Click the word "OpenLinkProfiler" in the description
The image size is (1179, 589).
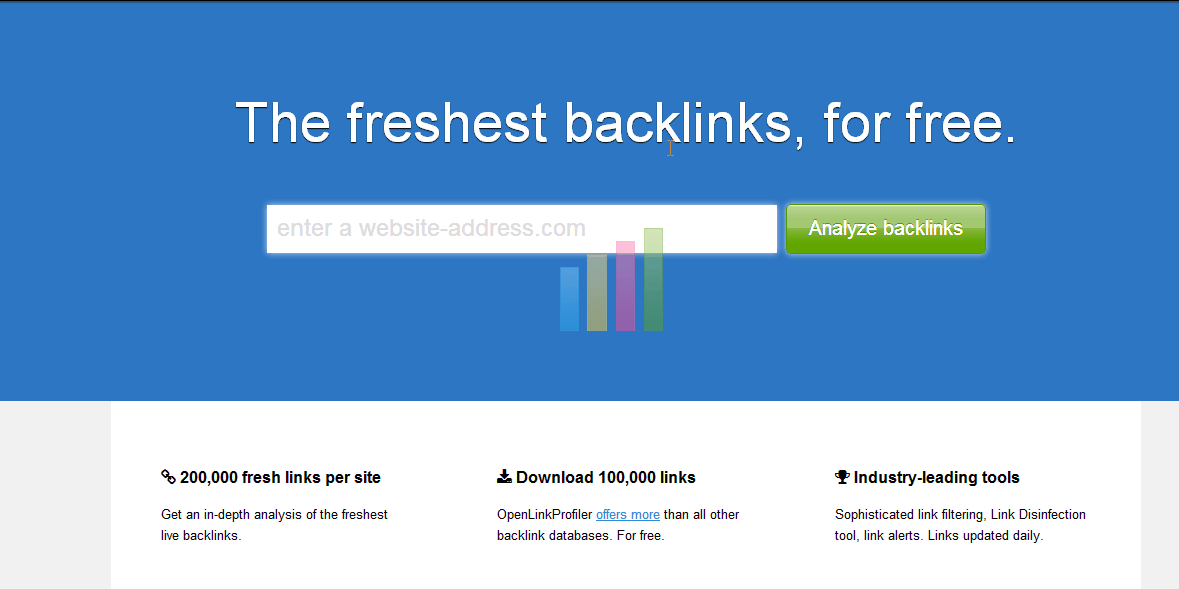(544, 515)
